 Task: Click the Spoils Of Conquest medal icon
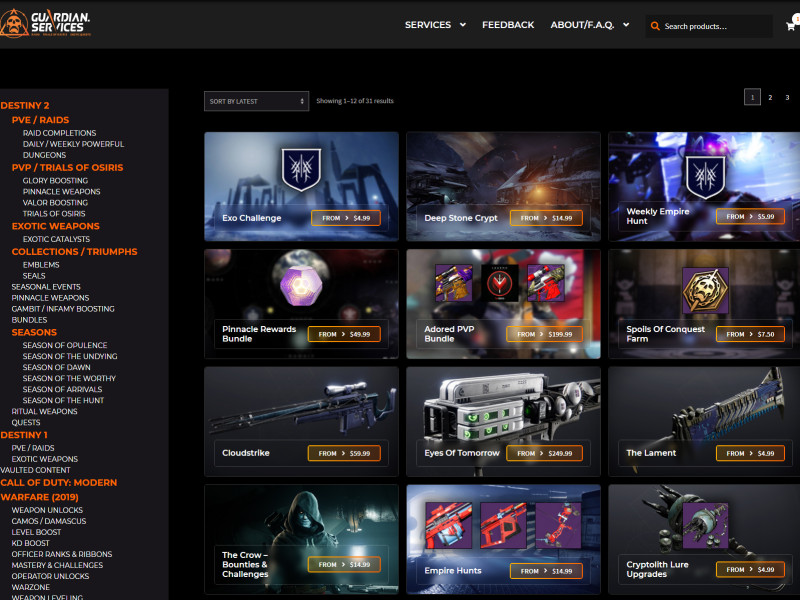click(705, 290)
